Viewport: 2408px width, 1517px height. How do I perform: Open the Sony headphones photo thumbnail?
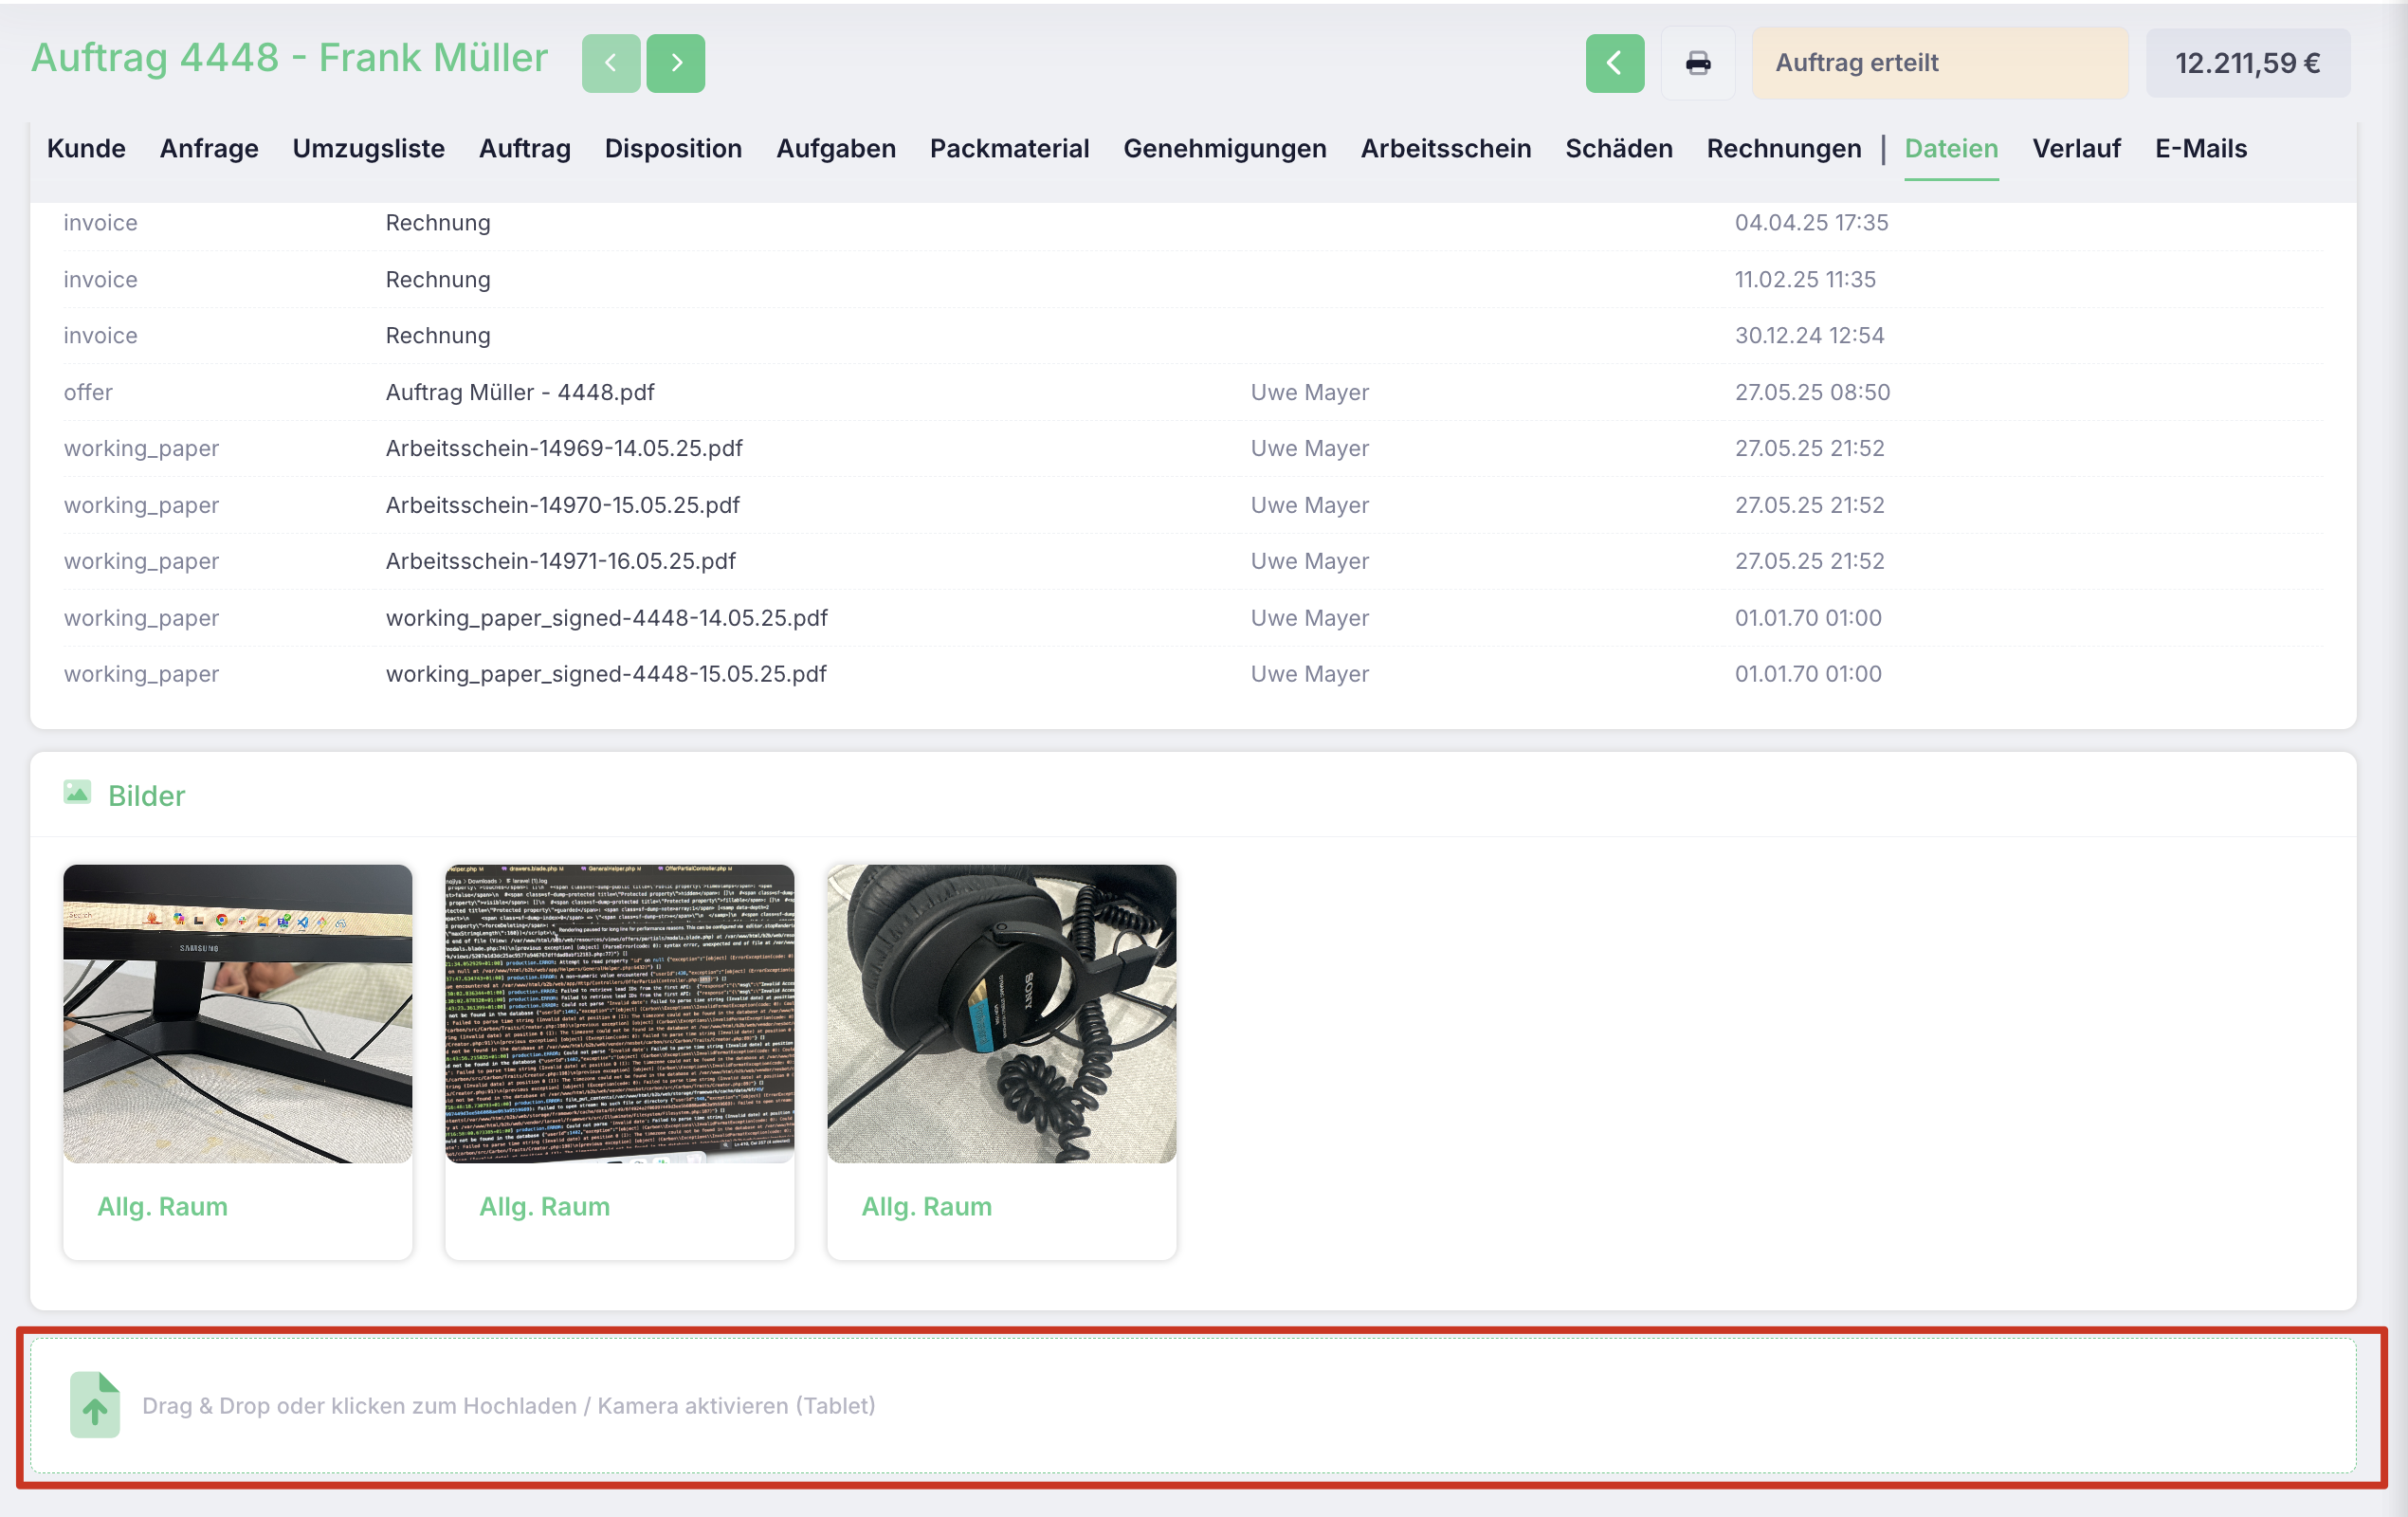(1002, 1014)
